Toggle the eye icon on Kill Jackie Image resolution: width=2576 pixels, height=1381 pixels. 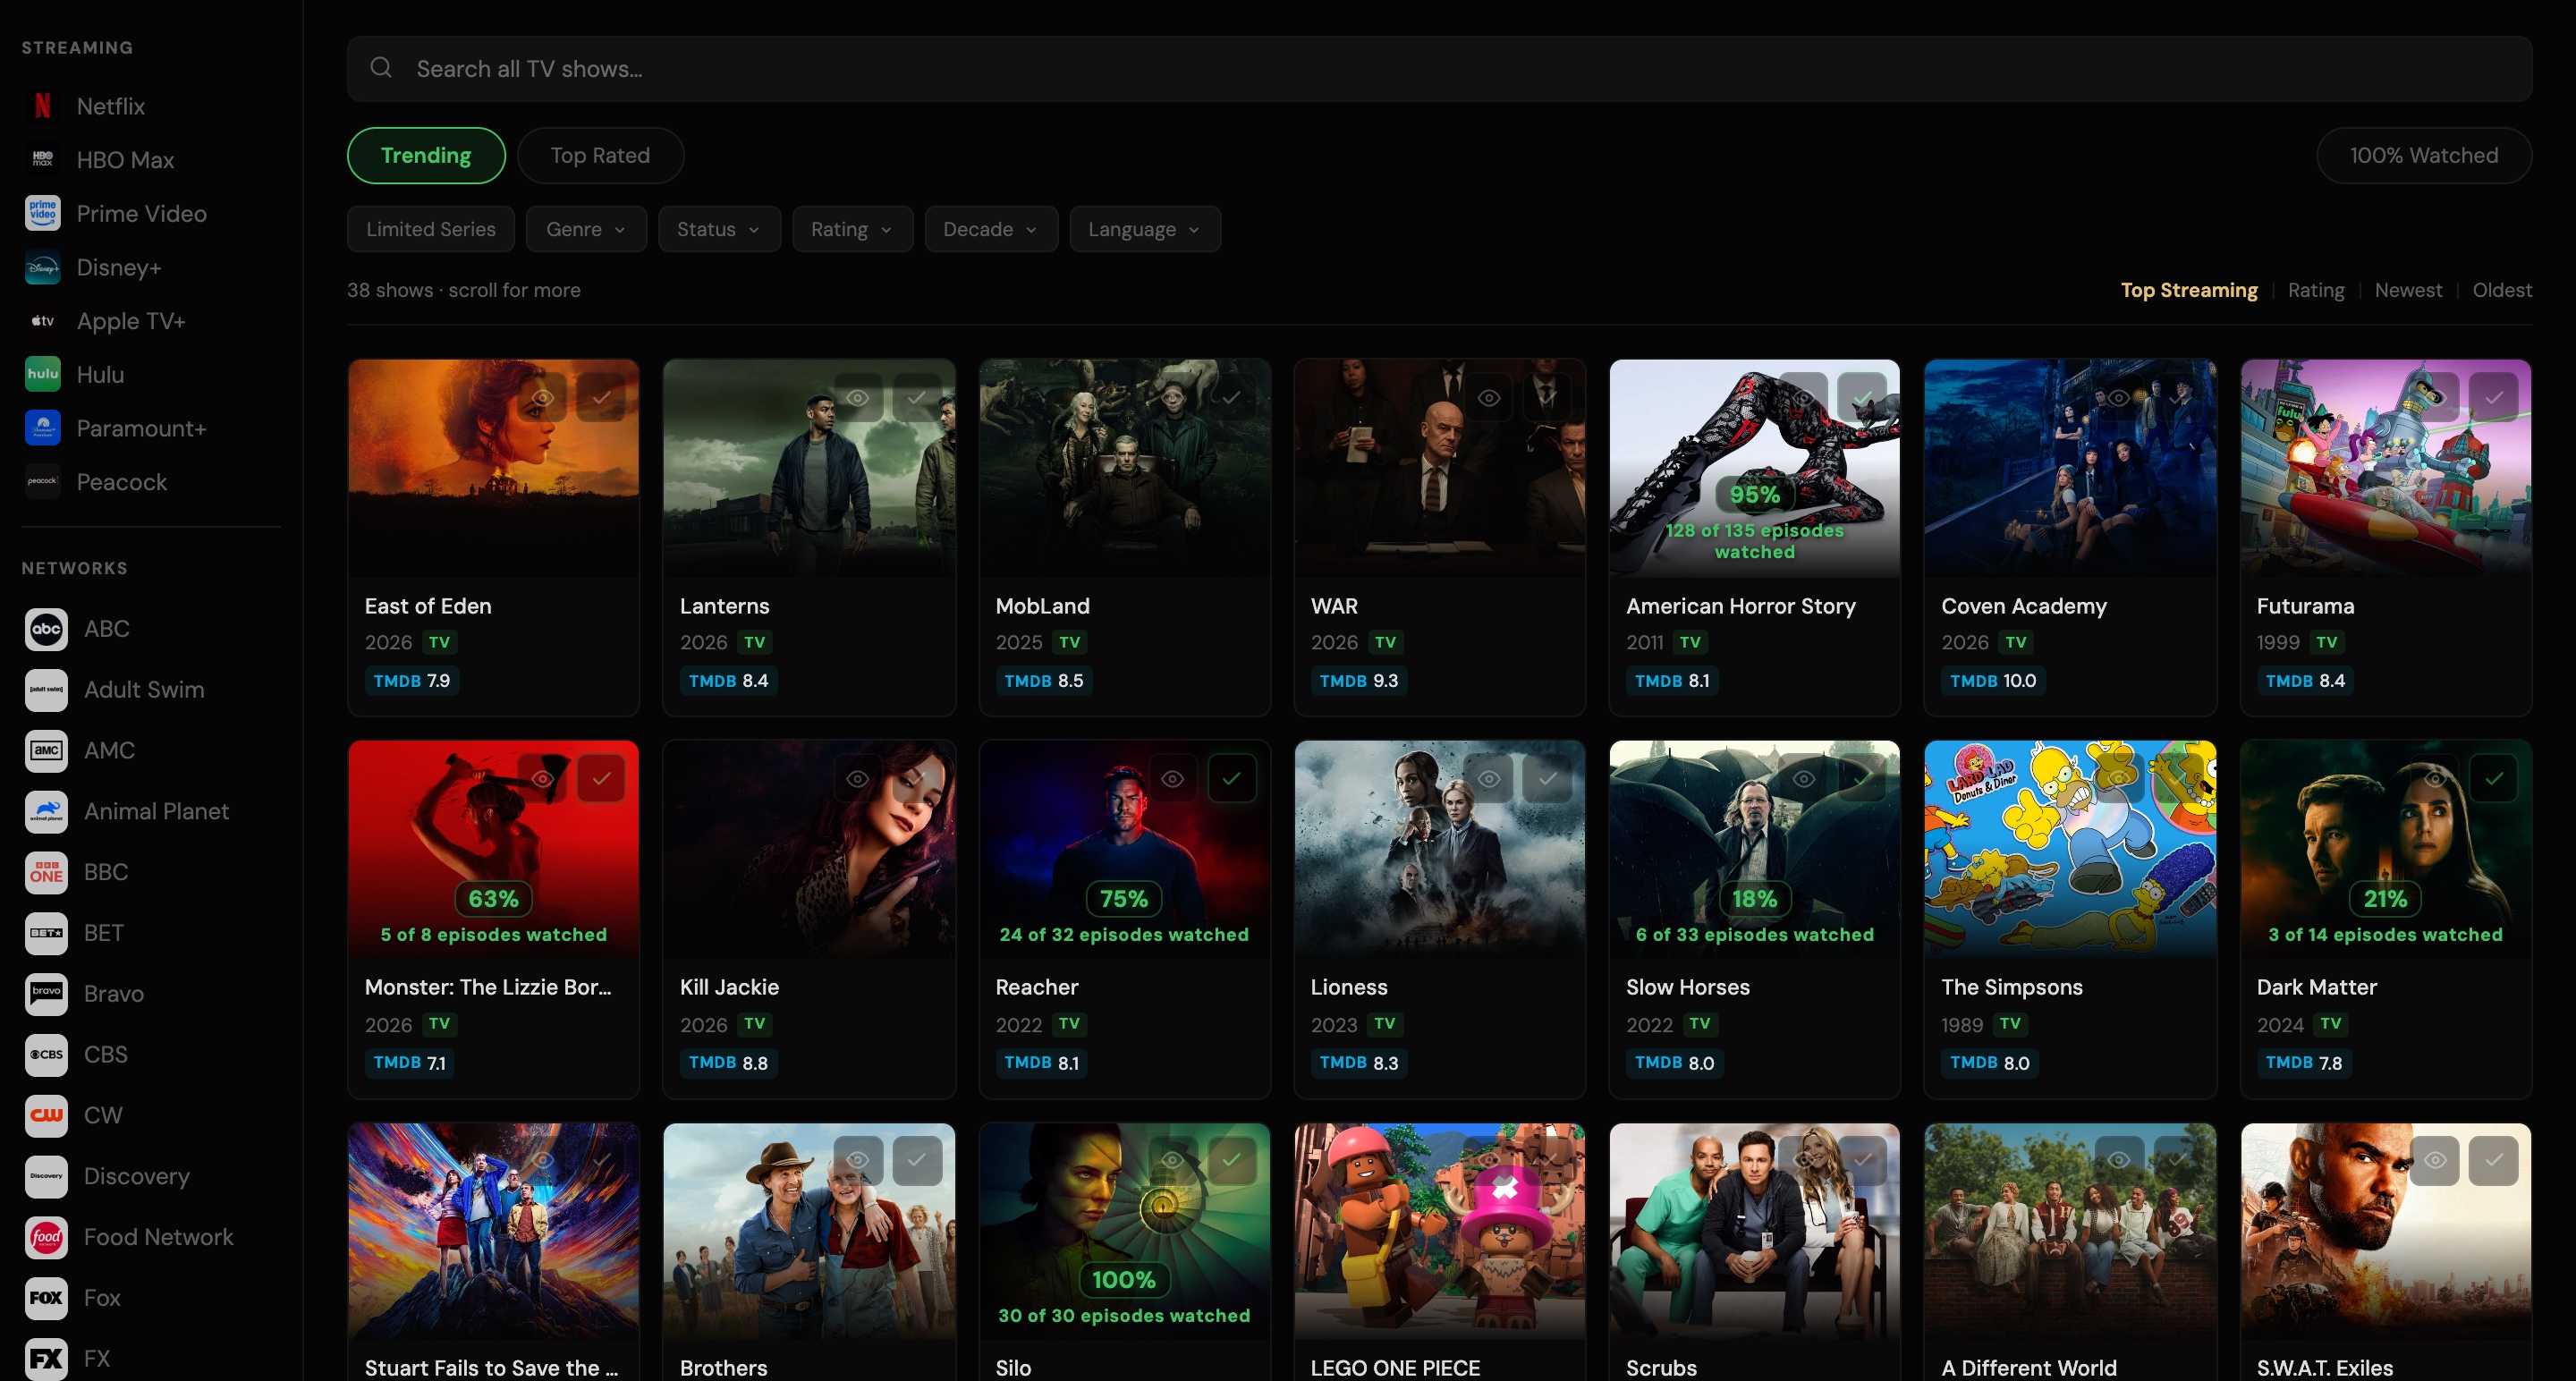(x=858, y=779)
